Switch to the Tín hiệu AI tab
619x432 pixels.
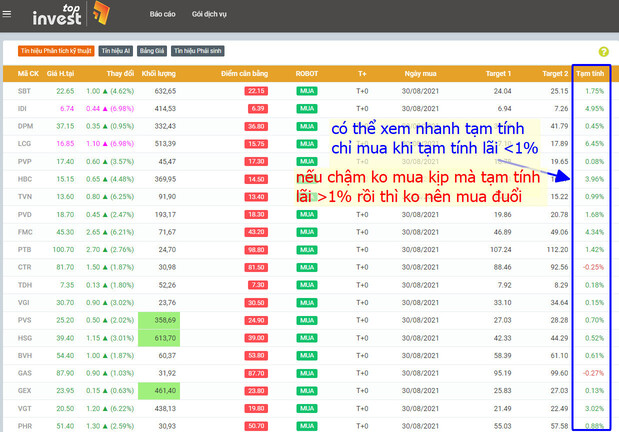point(116,50)
